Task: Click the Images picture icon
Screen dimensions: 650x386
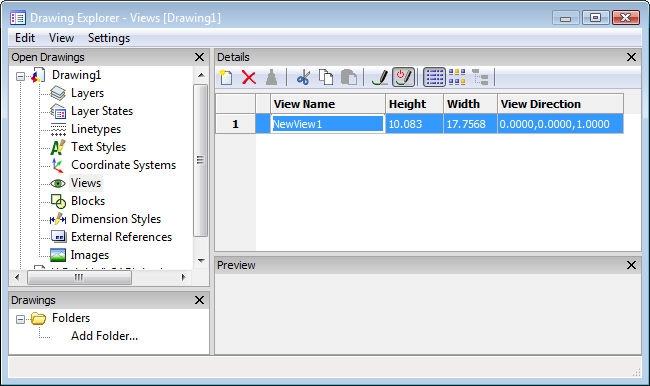Action: pyautogui.click(x=58, y=255)
